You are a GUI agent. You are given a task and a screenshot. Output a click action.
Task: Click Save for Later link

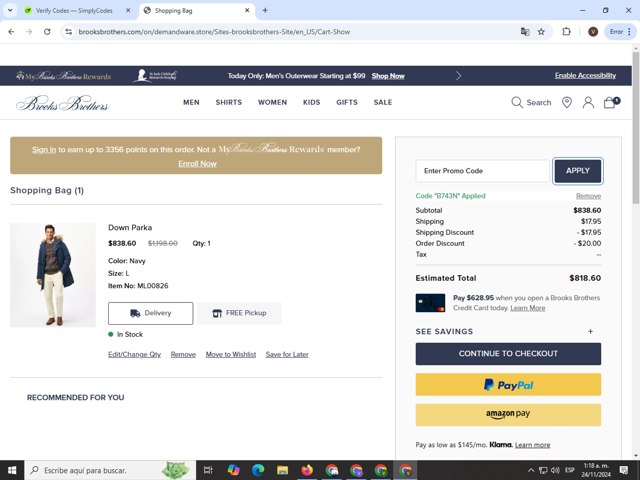(287, 354)
